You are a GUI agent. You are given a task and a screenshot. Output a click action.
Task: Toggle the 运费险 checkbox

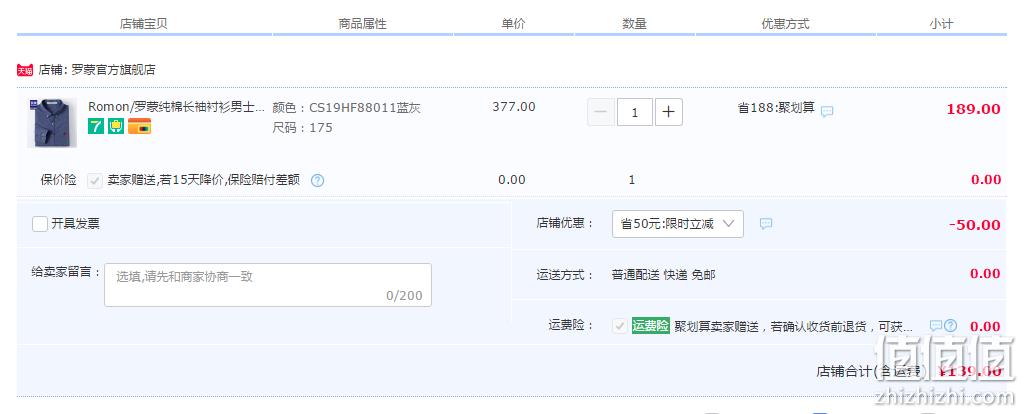(x=620, y=326)
